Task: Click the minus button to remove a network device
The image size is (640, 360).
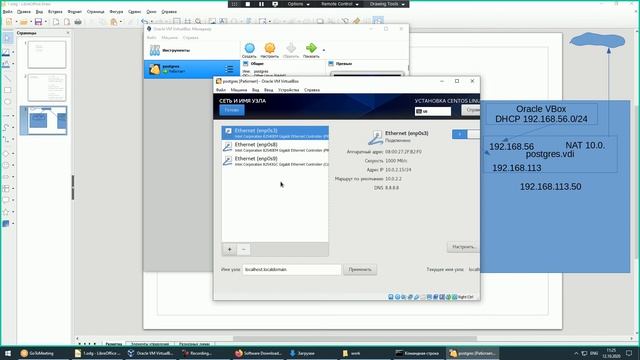Action: point(244,249)
